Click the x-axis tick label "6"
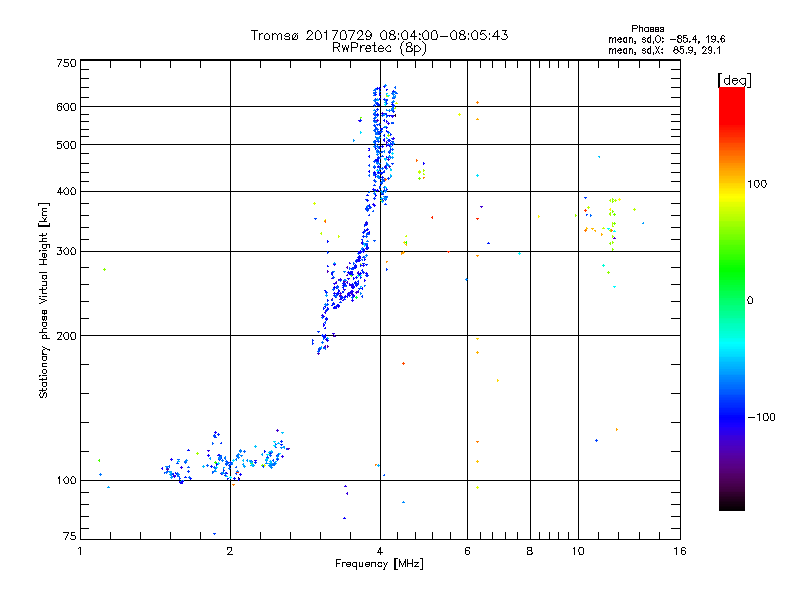The image size is (800, 600). click(467, 551)
